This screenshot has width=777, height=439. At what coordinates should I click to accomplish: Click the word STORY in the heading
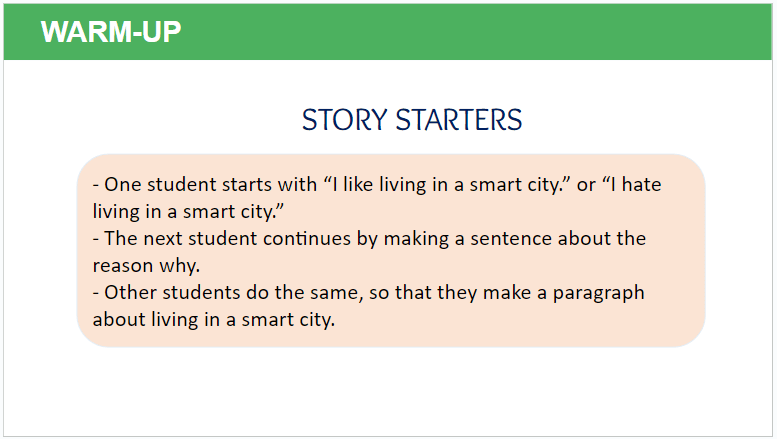pyautogui.click(x=345, y=120)
